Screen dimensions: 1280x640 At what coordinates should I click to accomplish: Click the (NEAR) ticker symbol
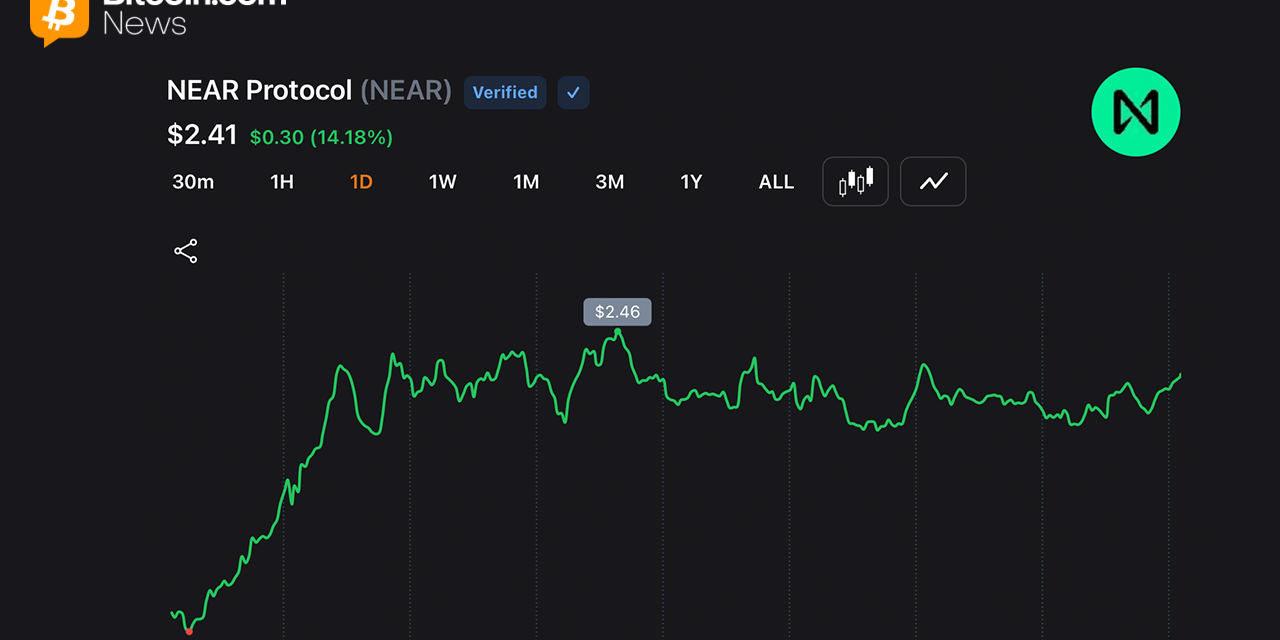pos(406,91)
